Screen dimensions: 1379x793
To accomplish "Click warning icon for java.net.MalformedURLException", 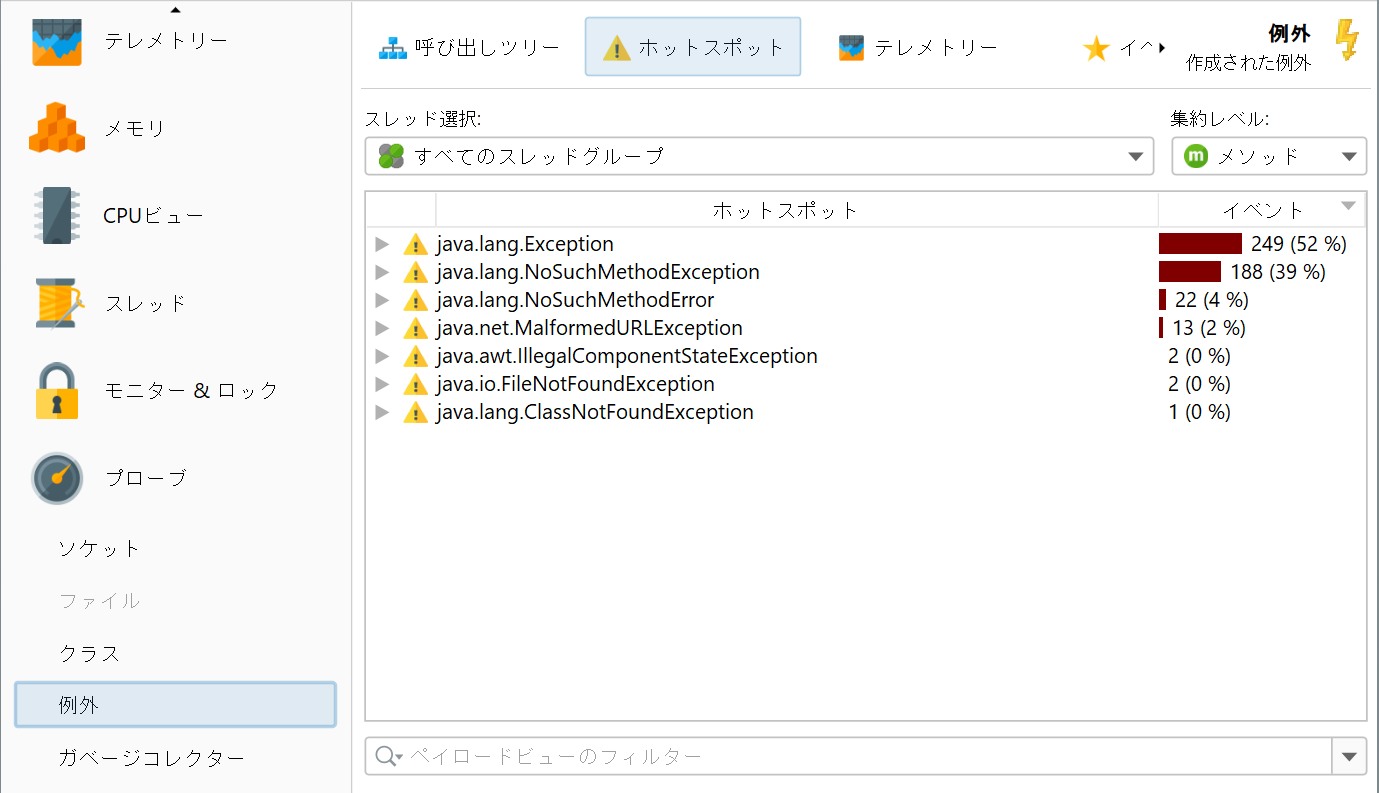I will tap(415, 328).
